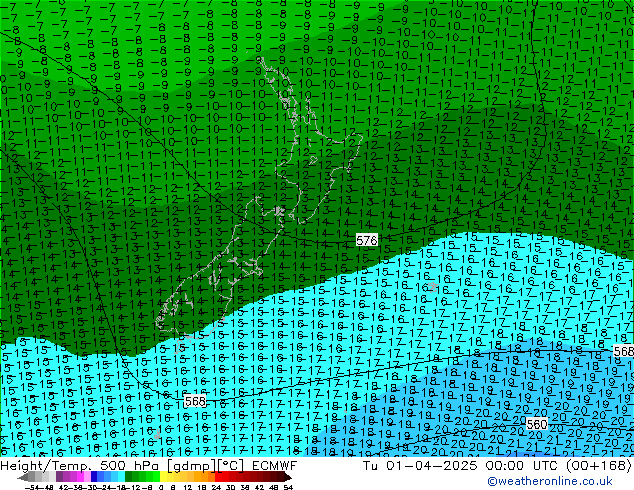Click the Height/Temp. 500 hPa title
634x490 pixels.
(79, 466)
